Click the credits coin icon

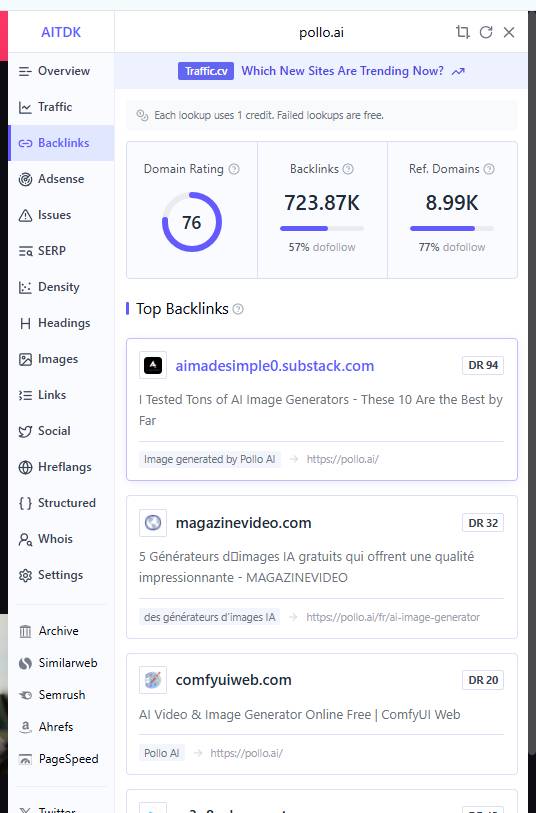(x=142, y=115)
